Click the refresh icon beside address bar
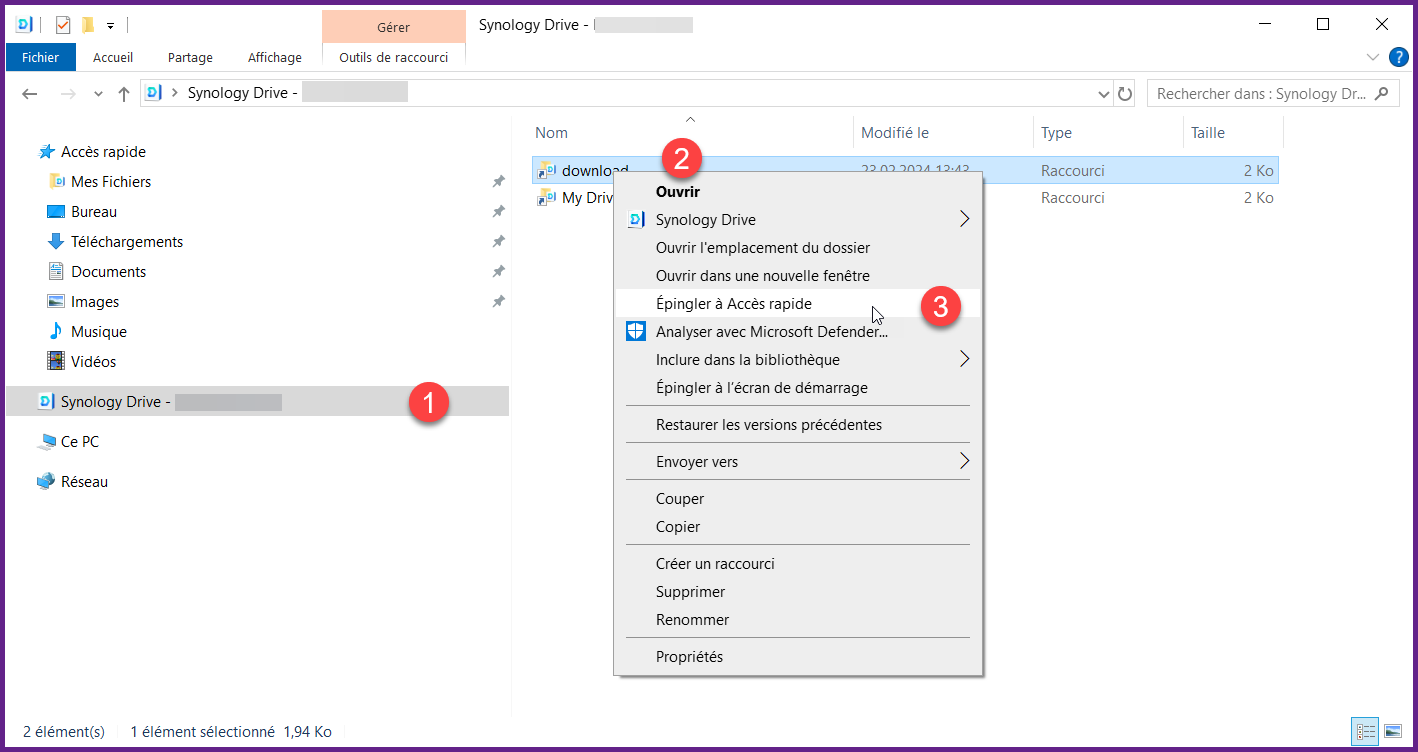1418x752 pixels. [x=1125, y=94]
